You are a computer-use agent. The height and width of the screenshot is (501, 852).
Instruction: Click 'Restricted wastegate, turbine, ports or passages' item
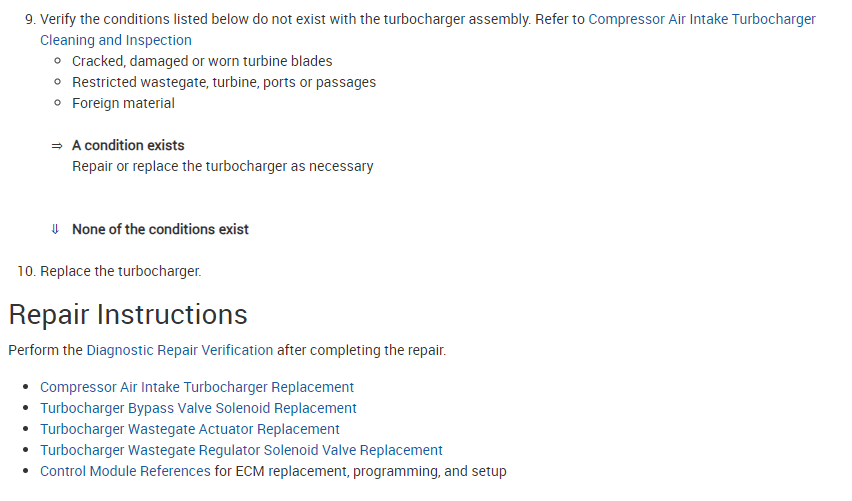(224, 82)
